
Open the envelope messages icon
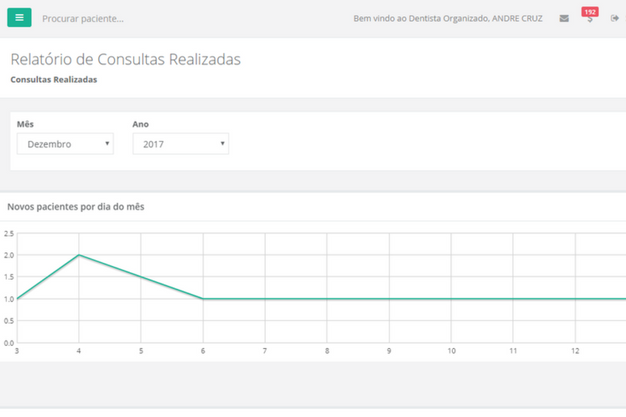coord(564,19)
